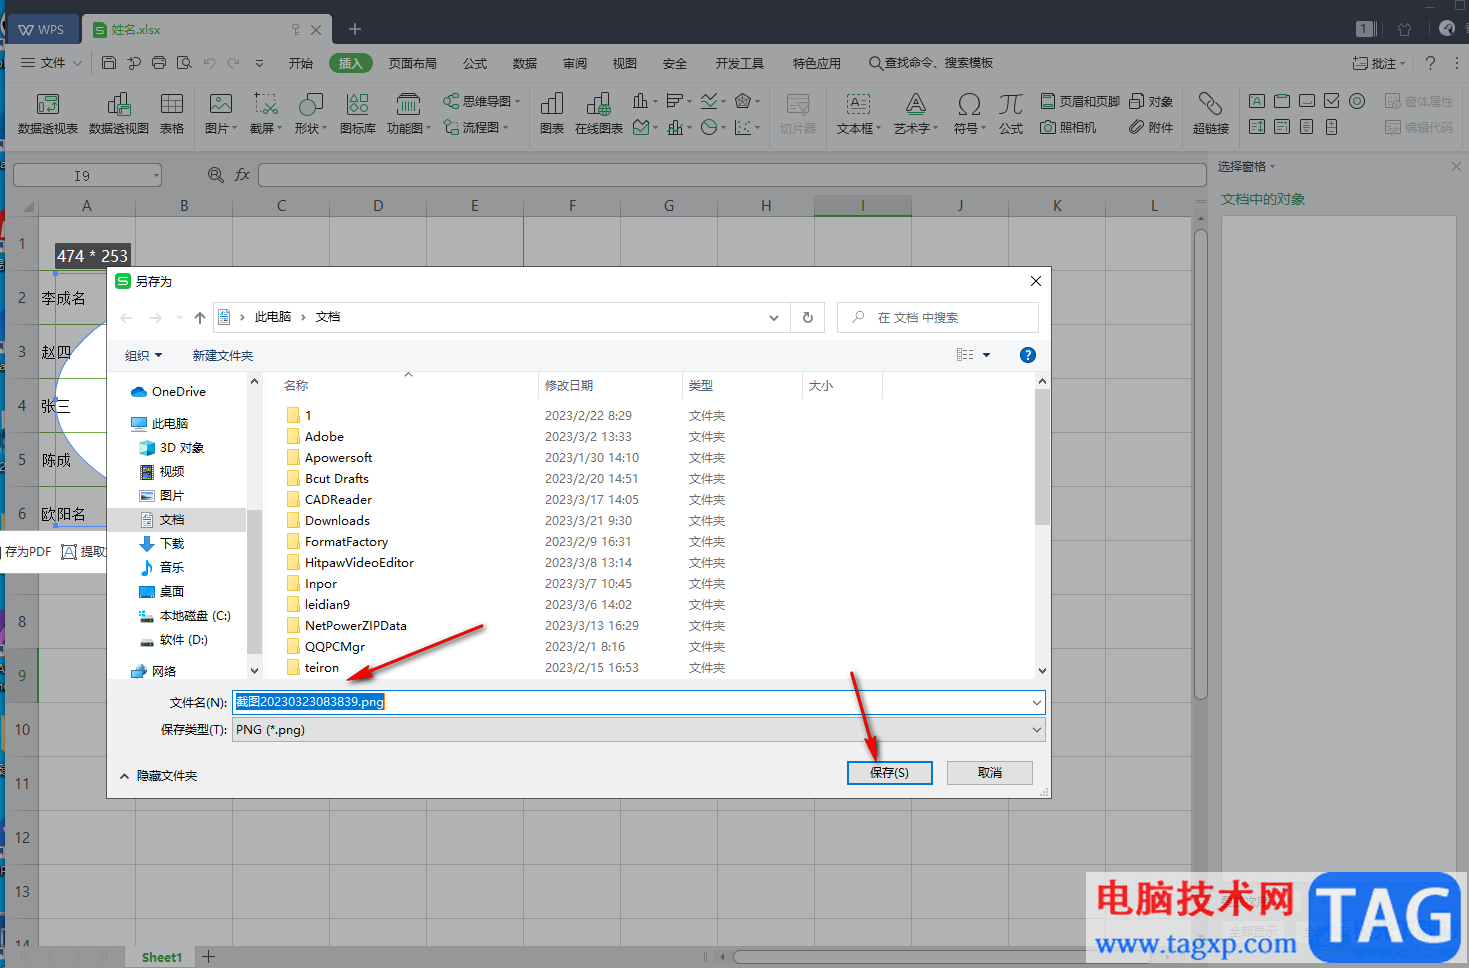Click the refresh button in save dialog
This screenshot has width=1469, height=968.
pos(808,317)
